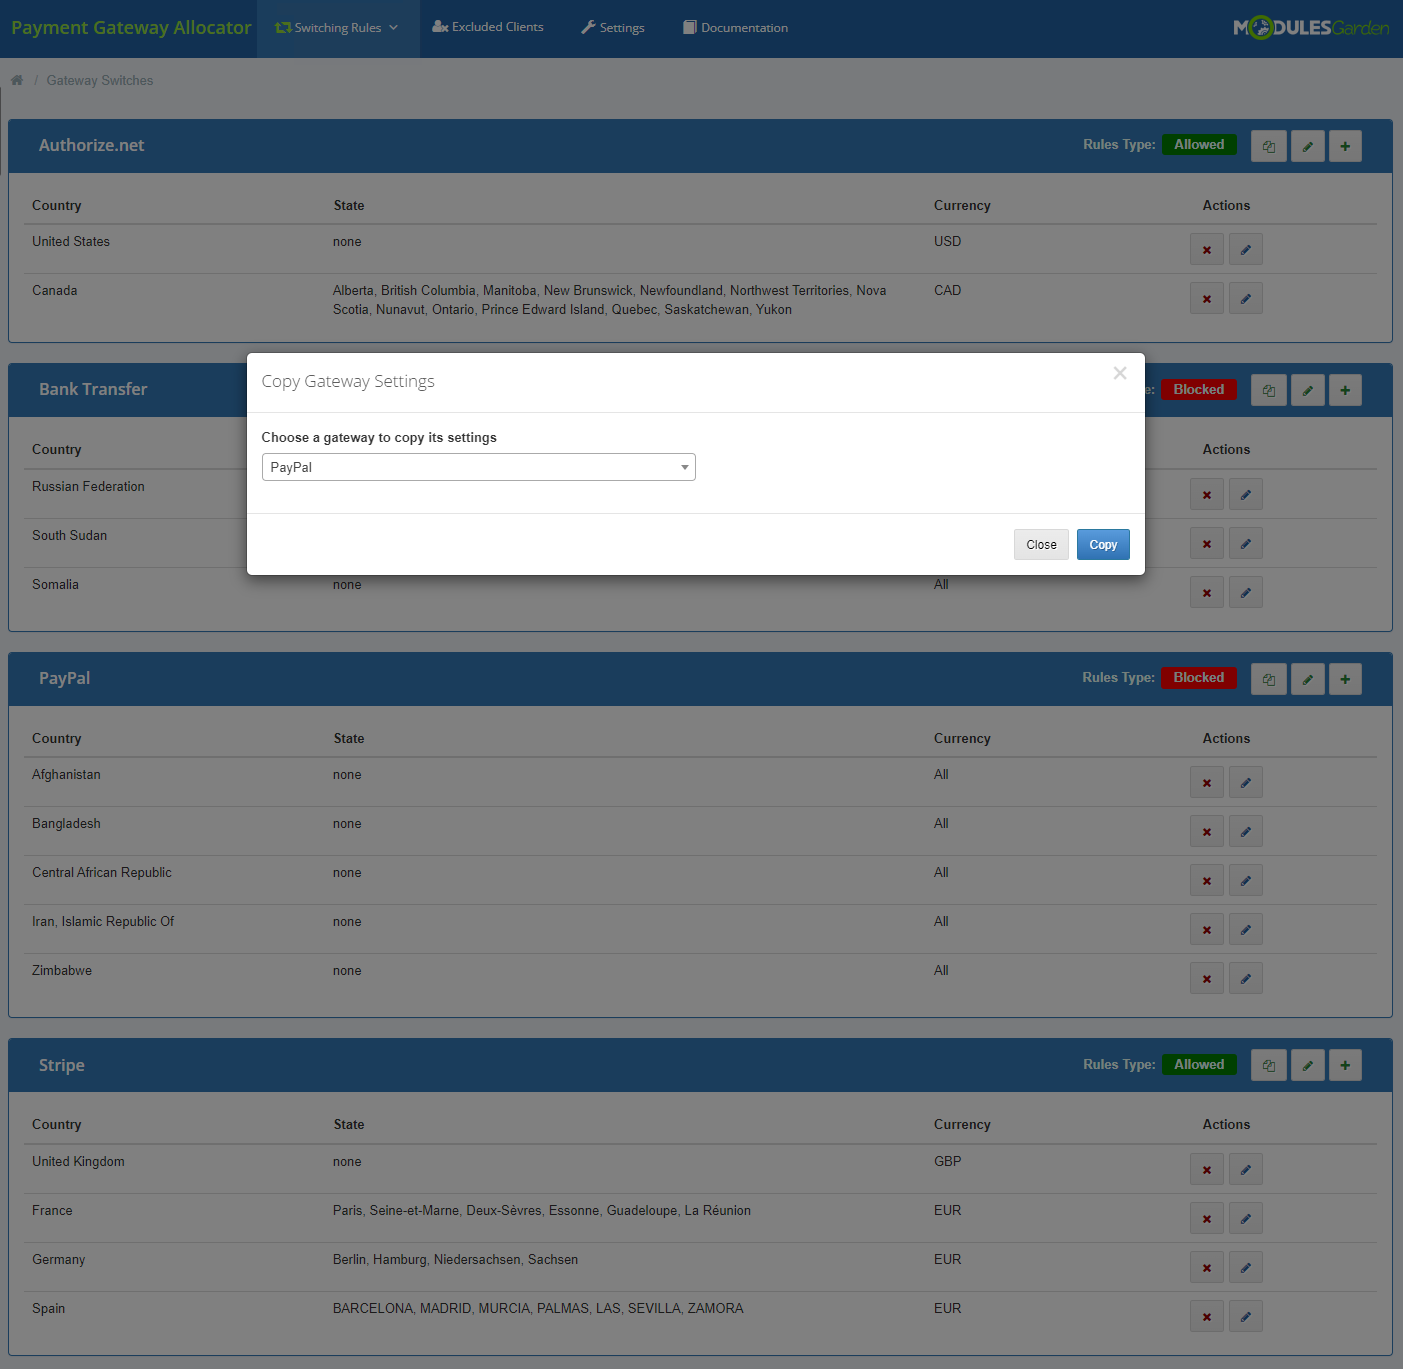Click the Copy button in the dialog

coord(1102,544)
